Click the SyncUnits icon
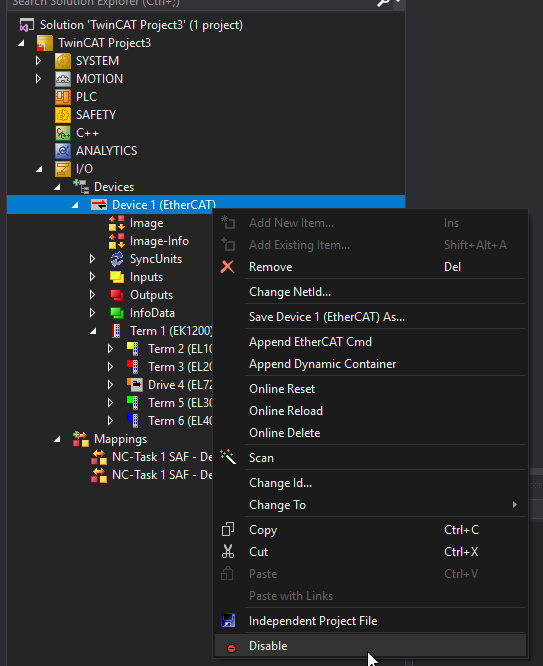543x666 pixels. 117,259
